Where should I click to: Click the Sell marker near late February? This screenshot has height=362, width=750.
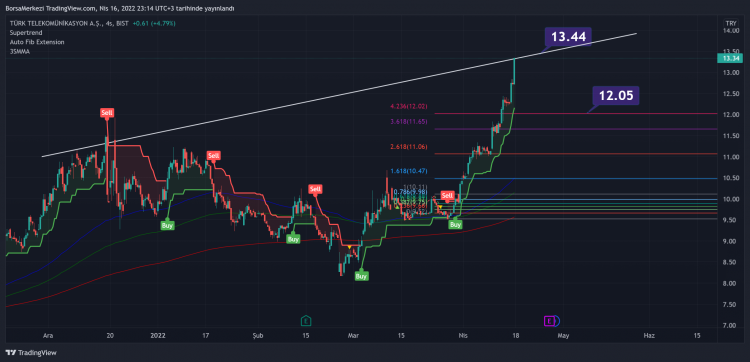315,189
